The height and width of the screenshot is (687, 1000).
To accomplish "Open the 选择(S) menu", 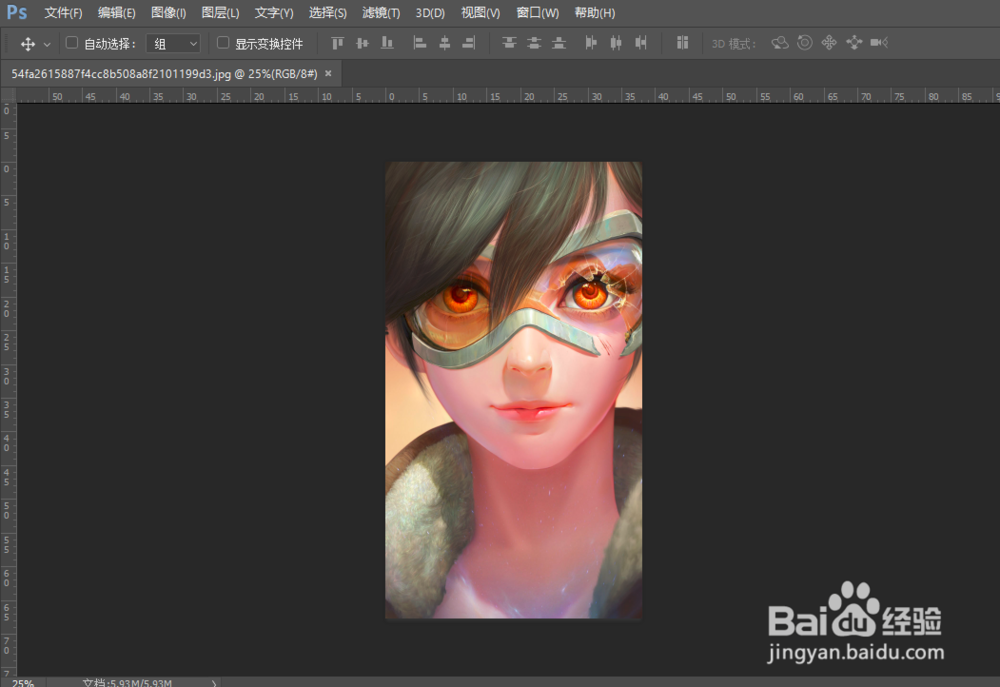I will 327,13.
